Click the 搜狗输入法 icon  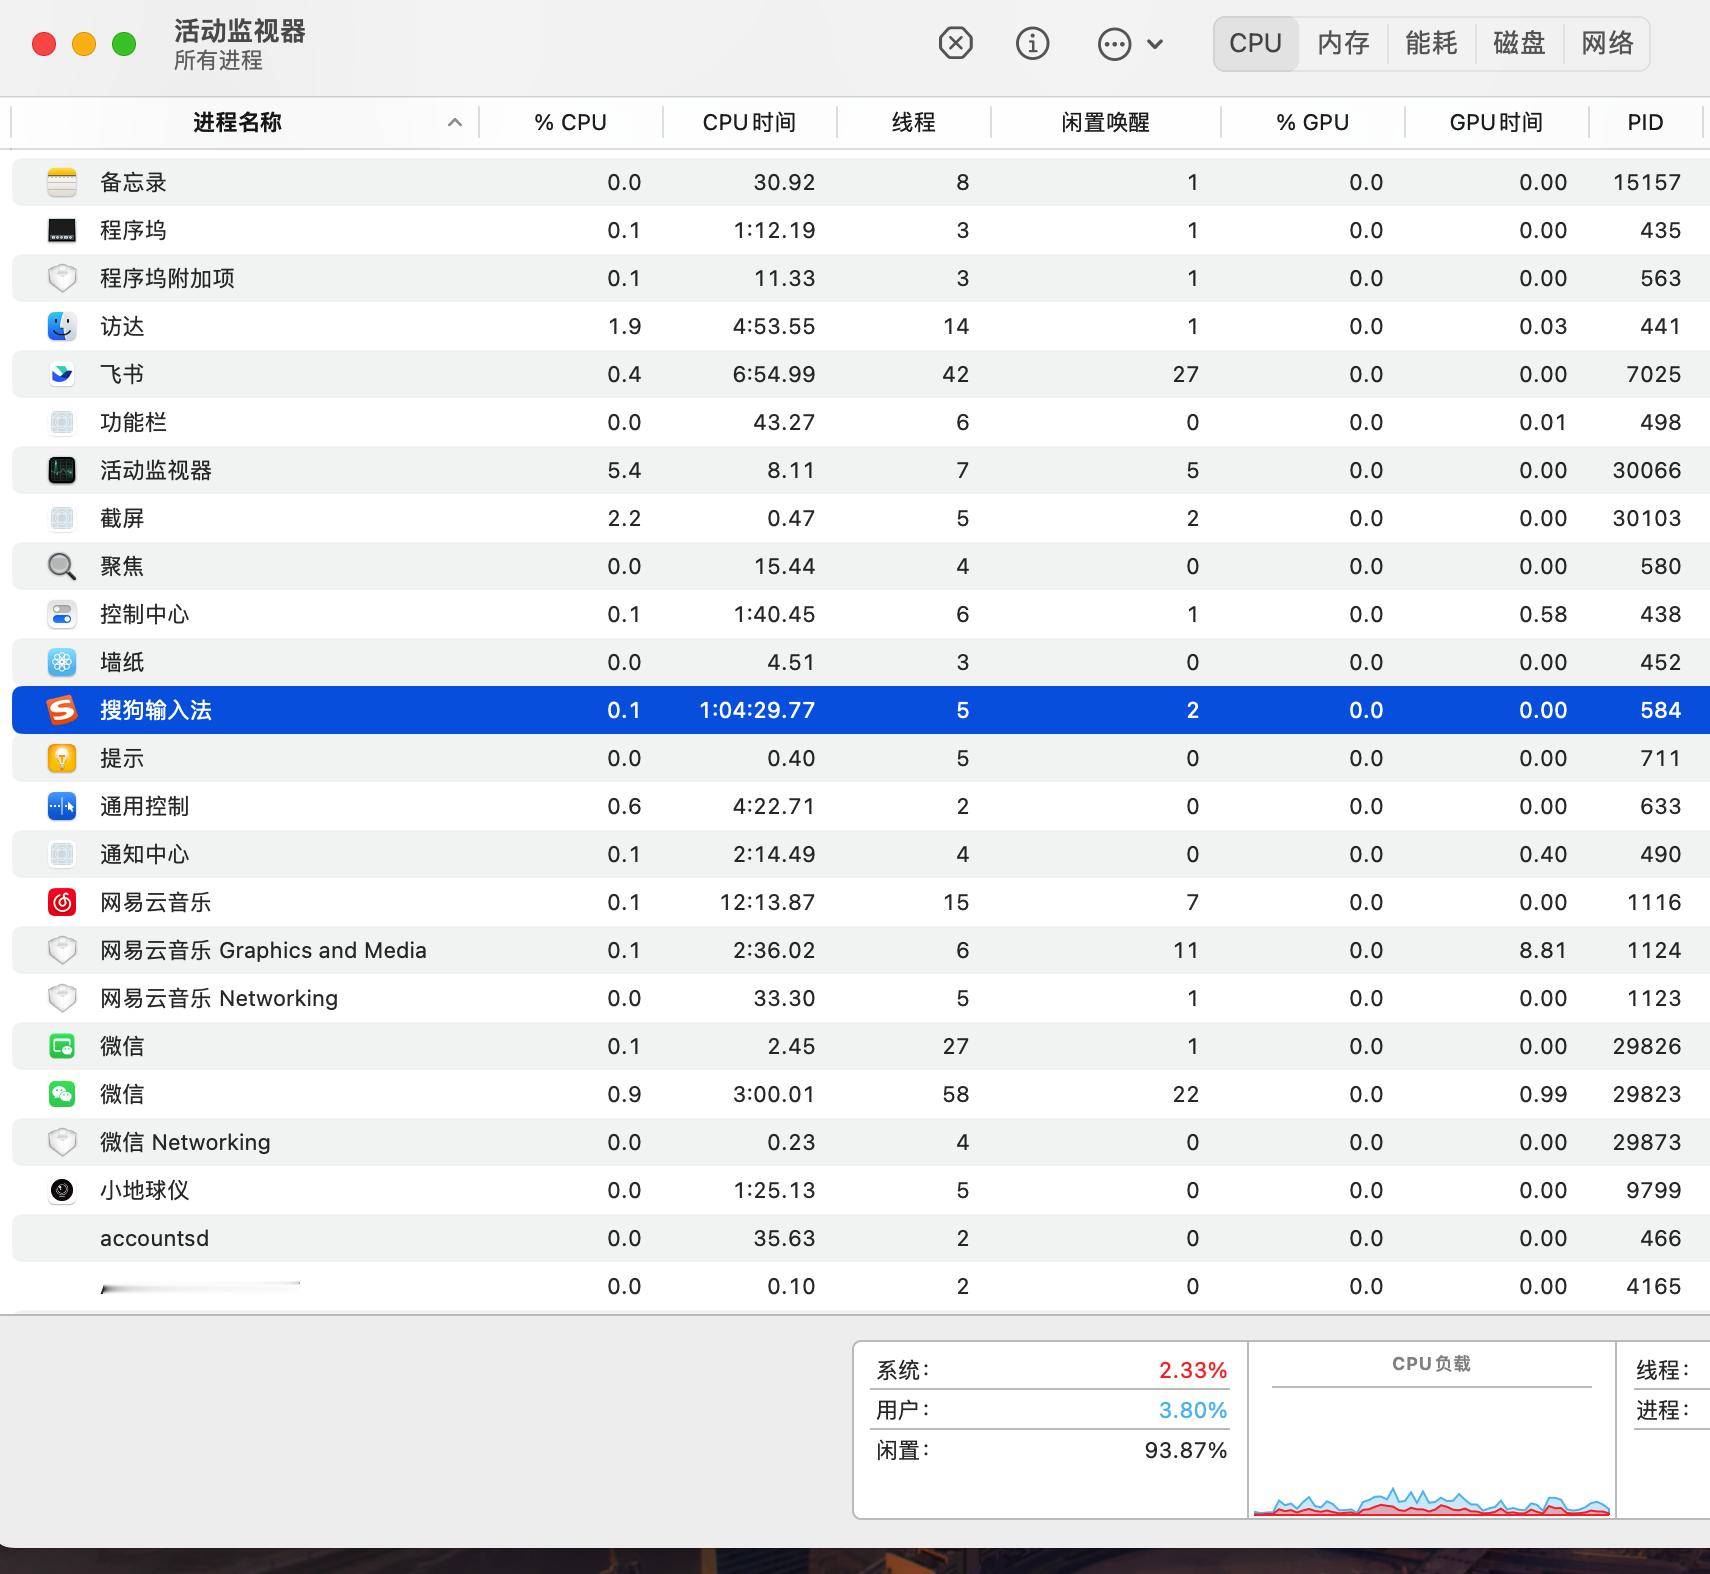pyautogui.click(x=62, y=710)
